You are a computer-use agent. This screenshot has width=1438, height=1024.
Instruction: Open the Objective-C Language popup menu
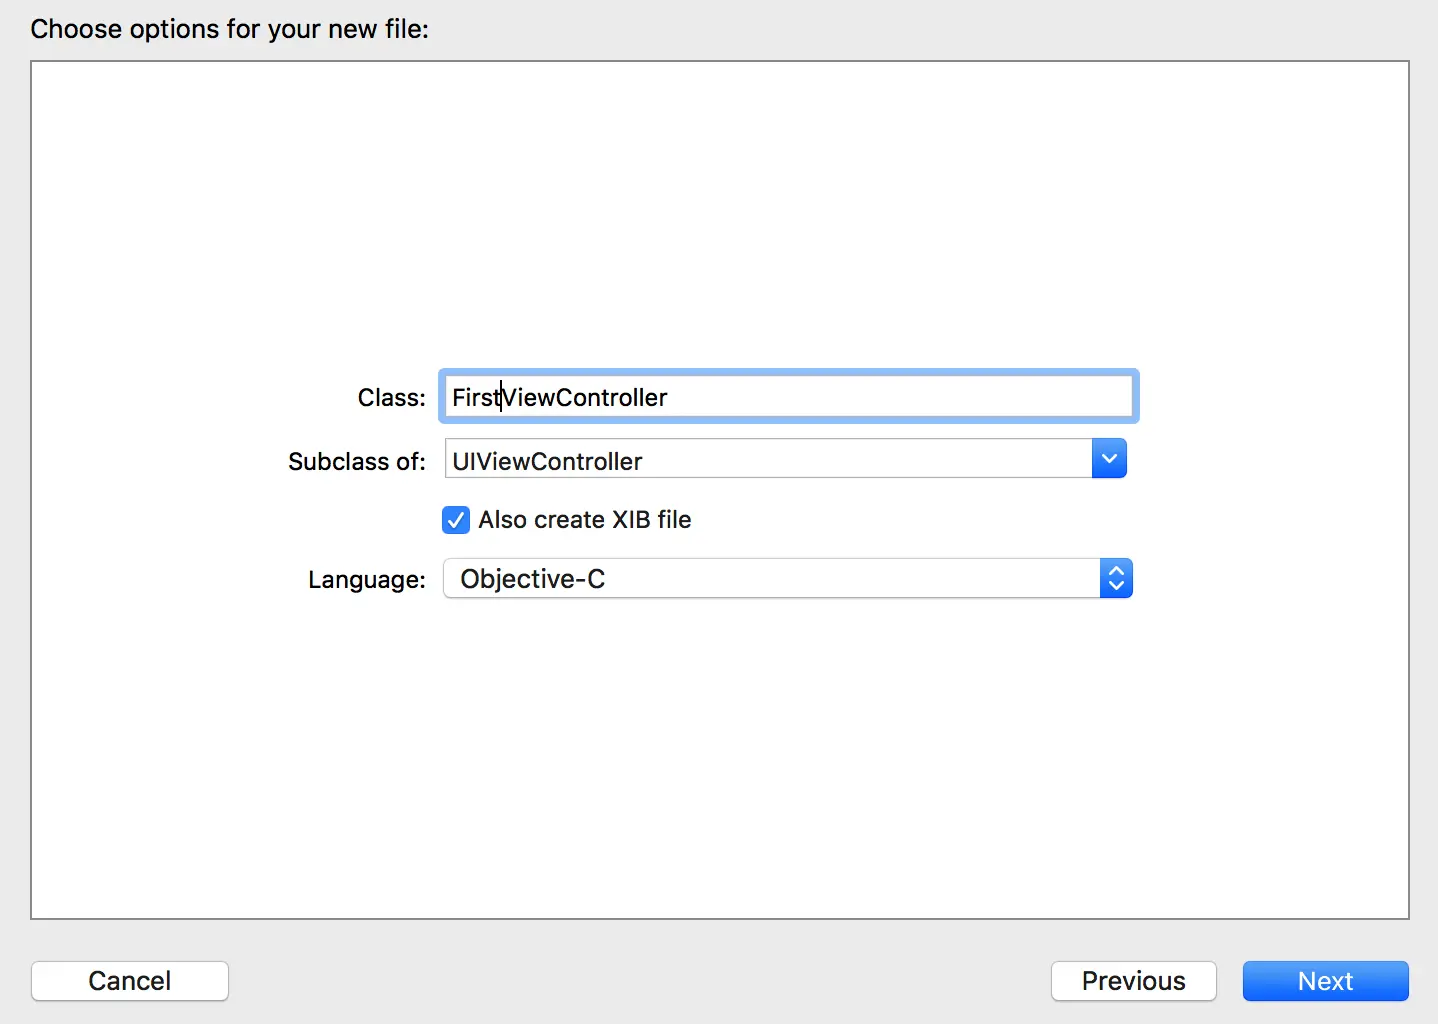pos(788,579)
